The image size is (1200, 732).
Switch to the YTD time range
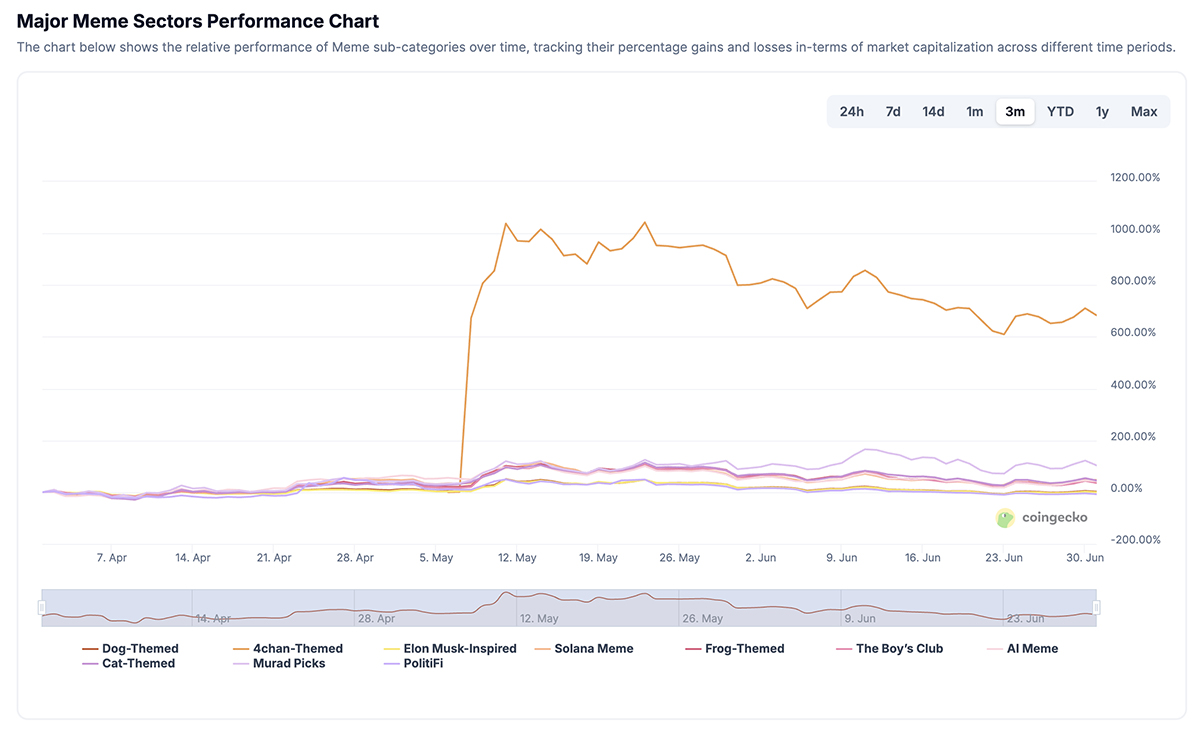point(1060,111)
